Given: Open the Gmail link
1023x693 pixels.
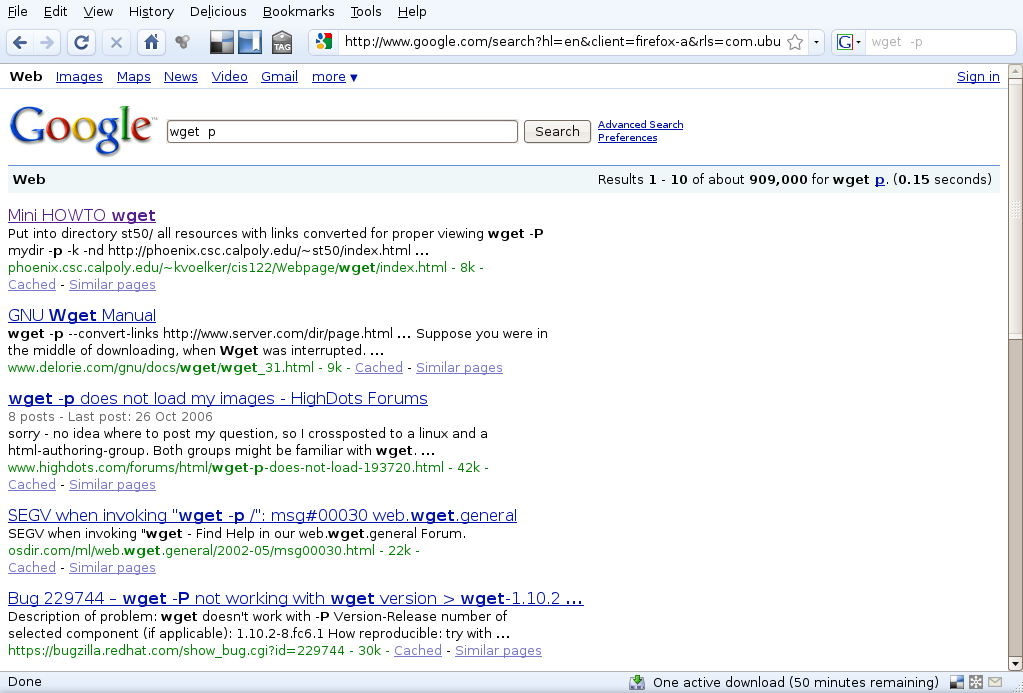Looking at the screenshot, I should click(x=279, y=77).
